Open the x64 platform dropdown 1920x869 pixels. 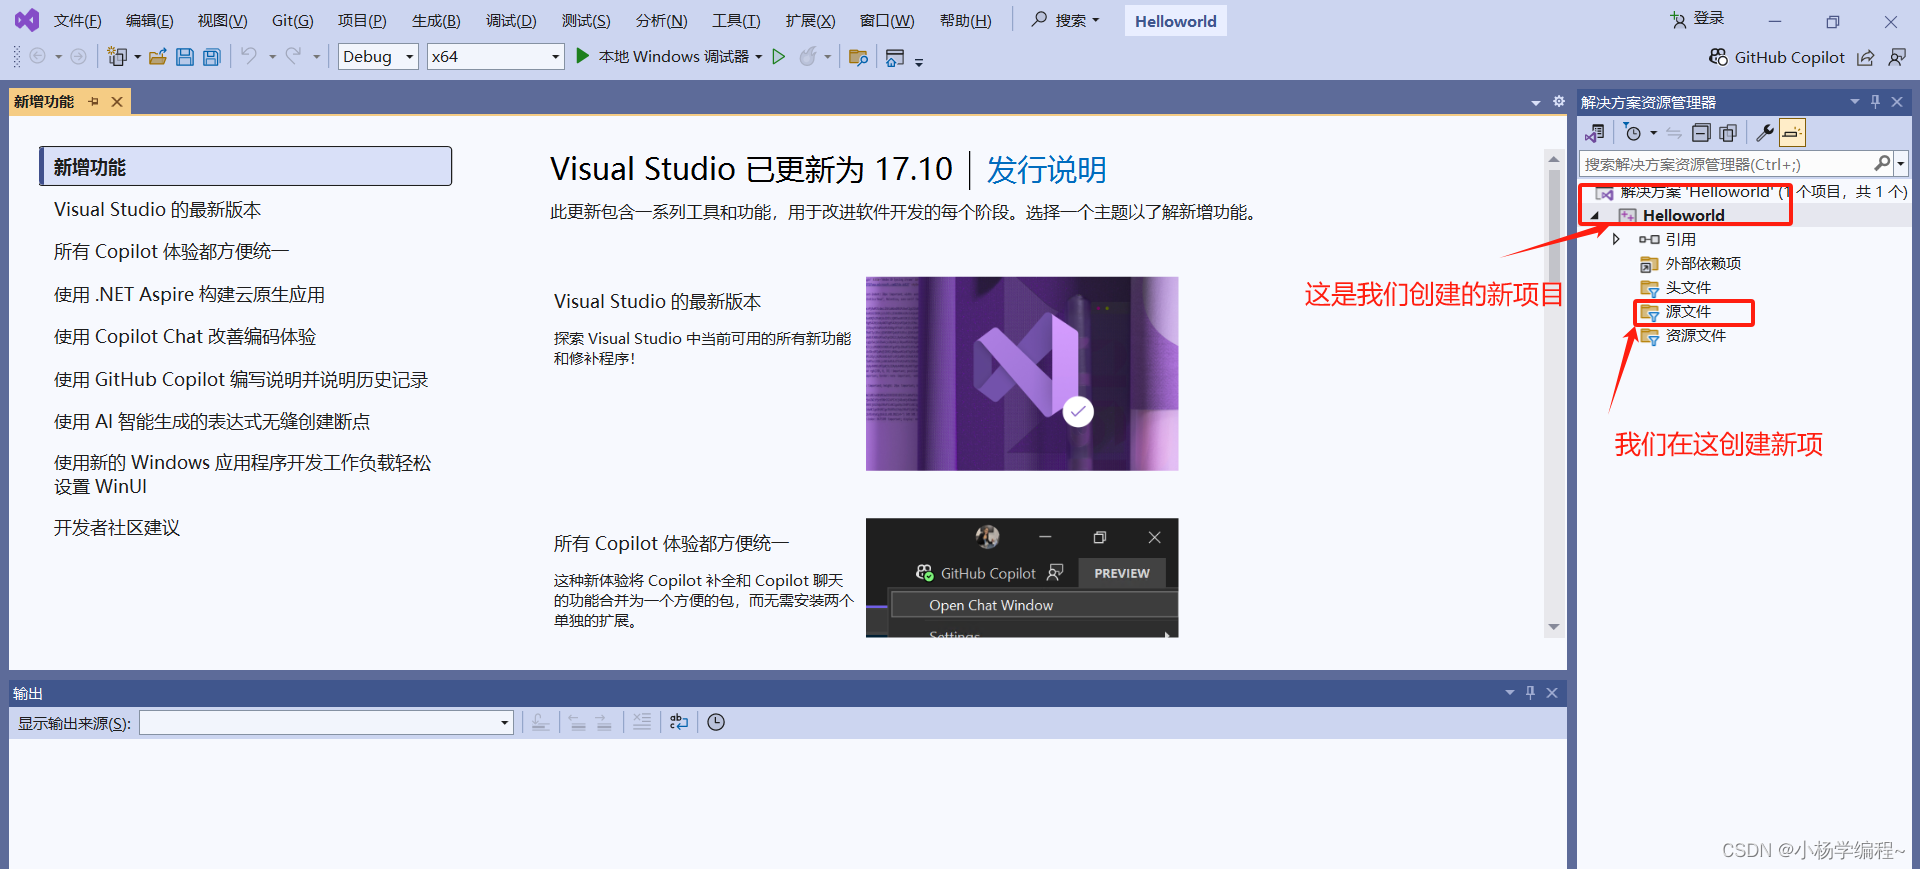496,57
